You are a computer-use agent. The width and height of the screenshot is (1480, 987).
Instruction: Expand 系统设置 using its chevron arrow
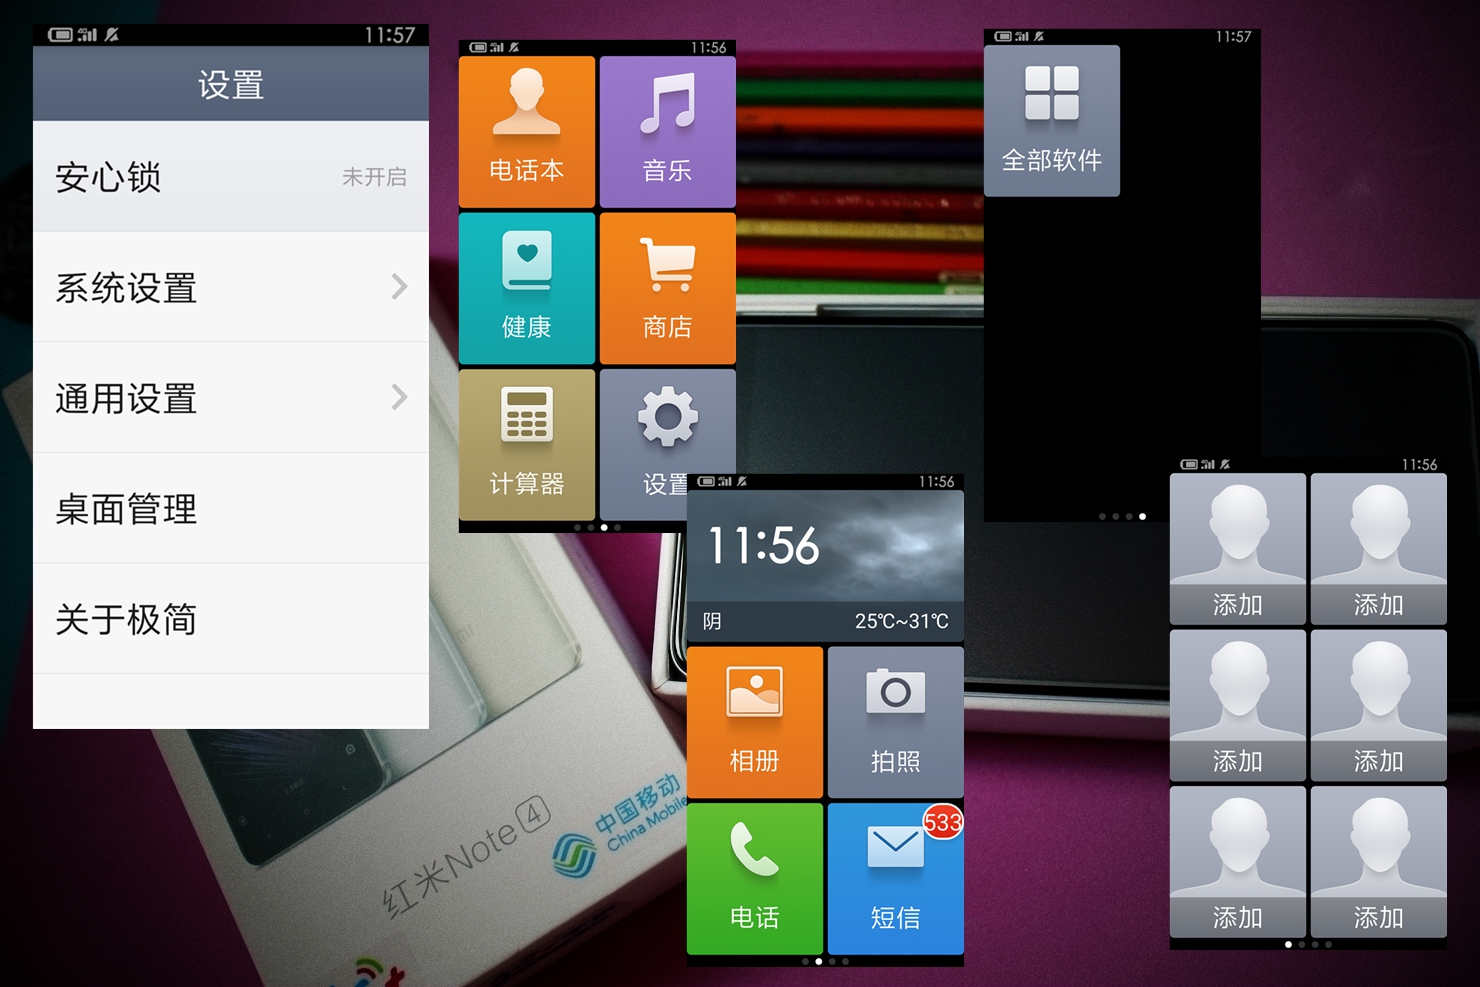coord(399,287)
